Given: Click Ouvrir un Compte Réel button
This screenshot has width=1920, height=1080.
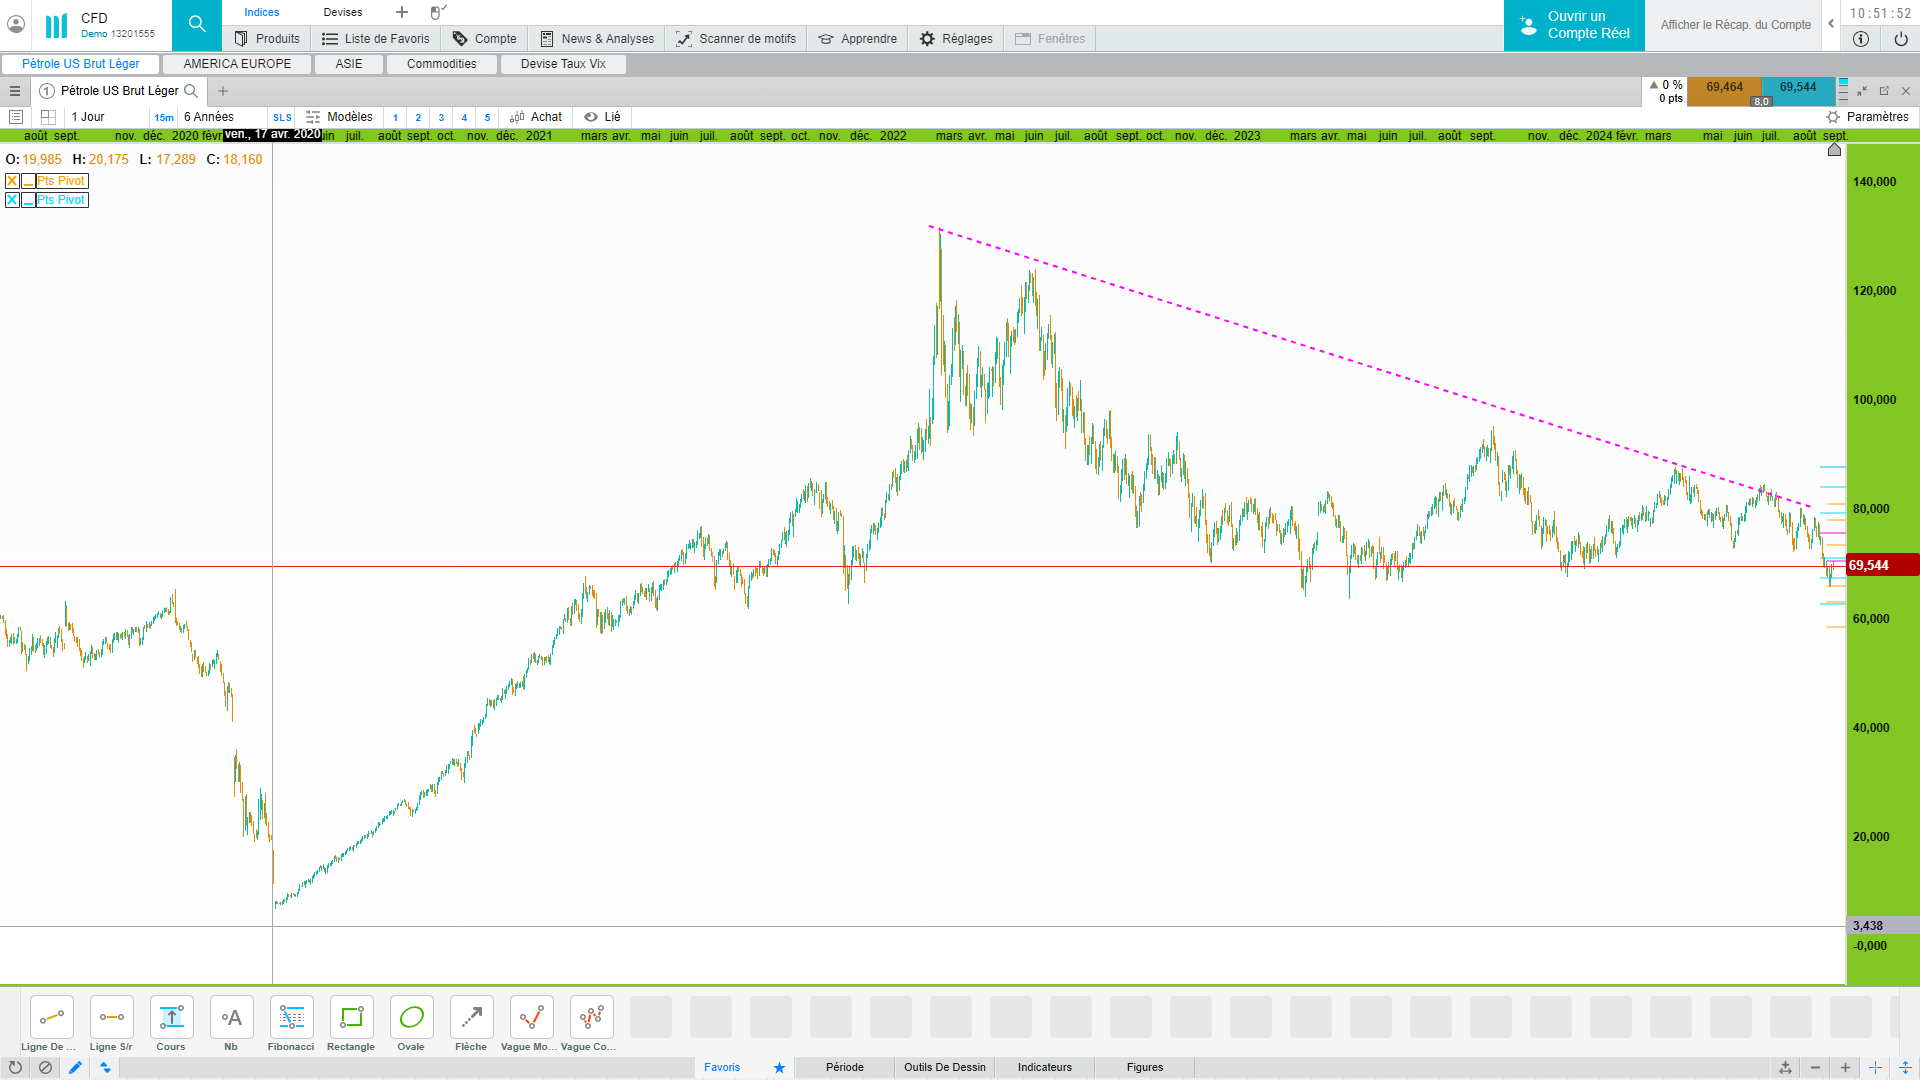Looking at the screenshot, I should pos(1573,25).
